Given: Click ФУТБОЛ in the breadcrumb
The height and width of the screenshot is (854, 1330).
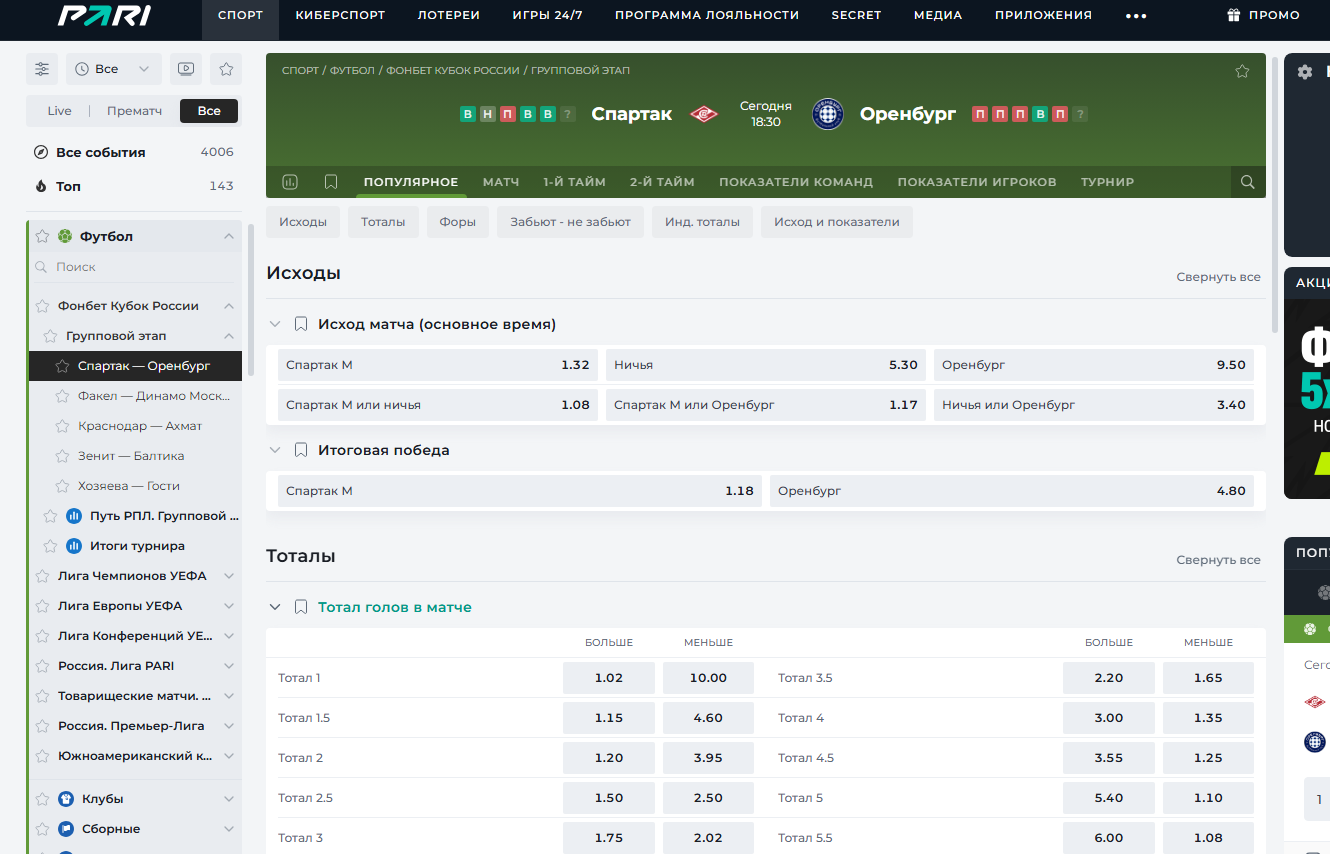Looking at the screenshot, I should pos(352,71).
